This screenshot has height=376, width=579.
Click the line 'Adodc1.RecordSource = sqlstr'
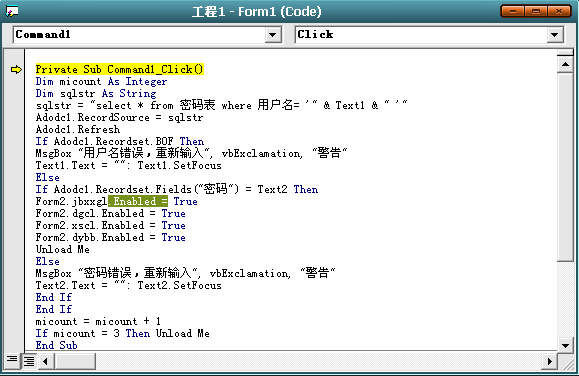tap(119, 117)
